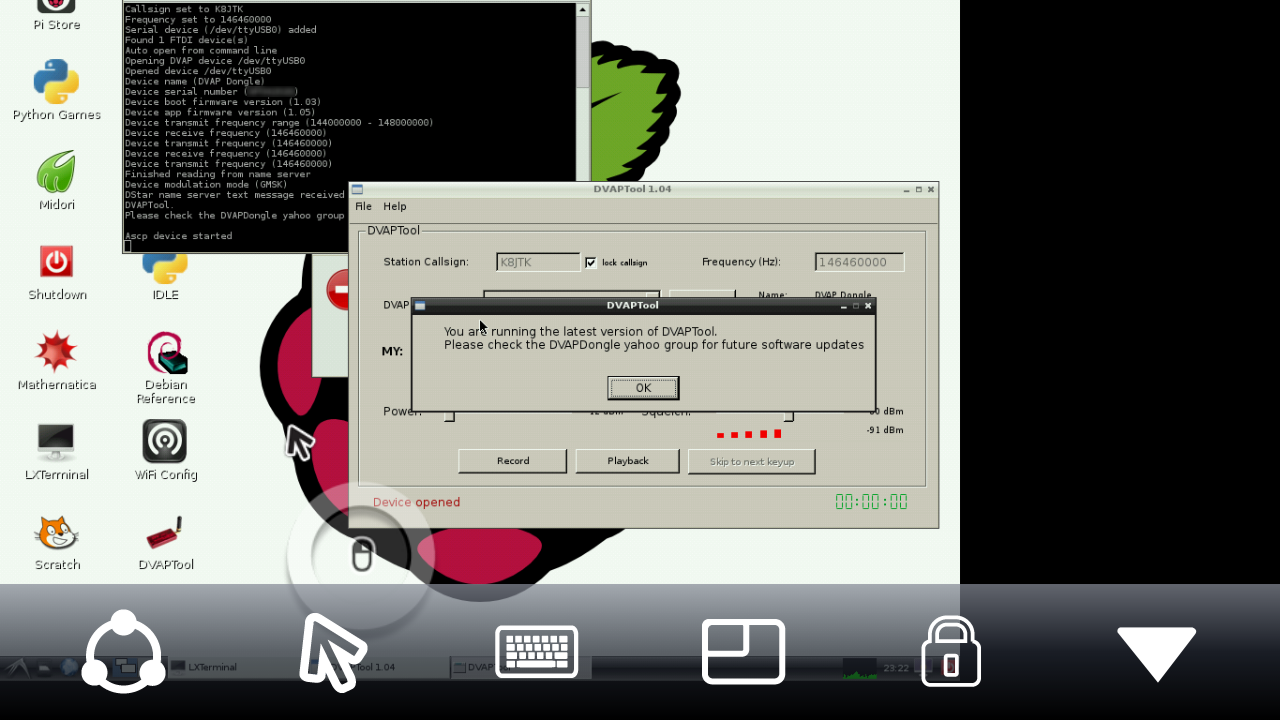The image size is (1280, 720).
Task: Launch the Mathematica desktop icon
Action: click(57, 361)
